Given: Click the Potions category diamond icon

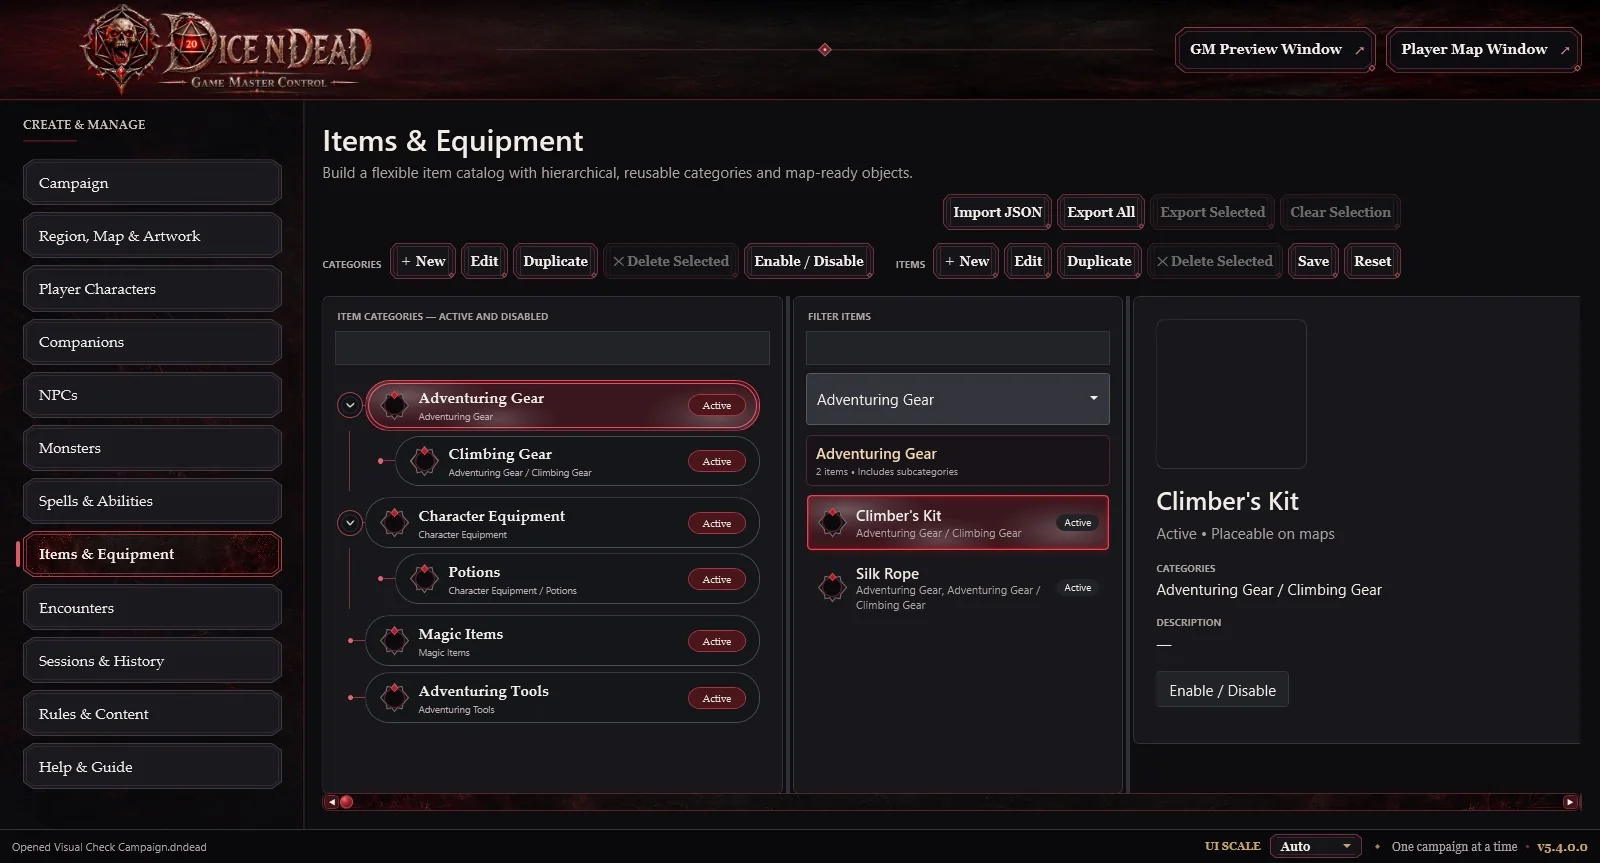Looking at the screenshot, I should tap(425, 579).
